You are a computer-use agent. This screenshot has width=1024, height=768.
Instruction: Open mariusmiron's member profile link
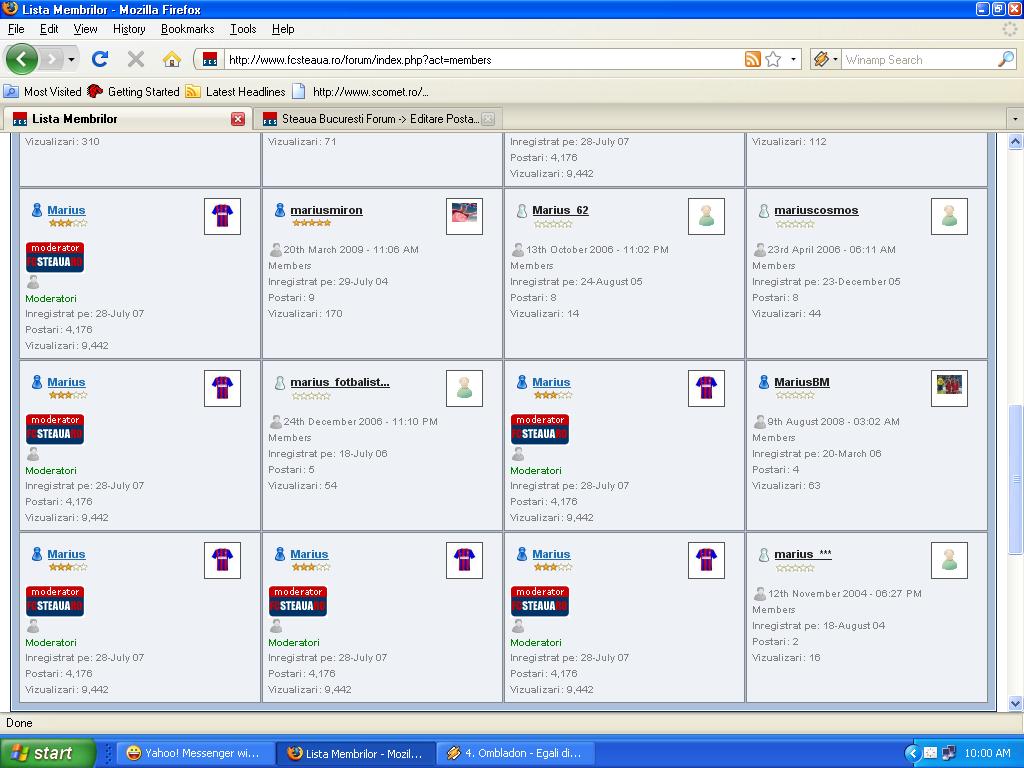tap(326, 211)
